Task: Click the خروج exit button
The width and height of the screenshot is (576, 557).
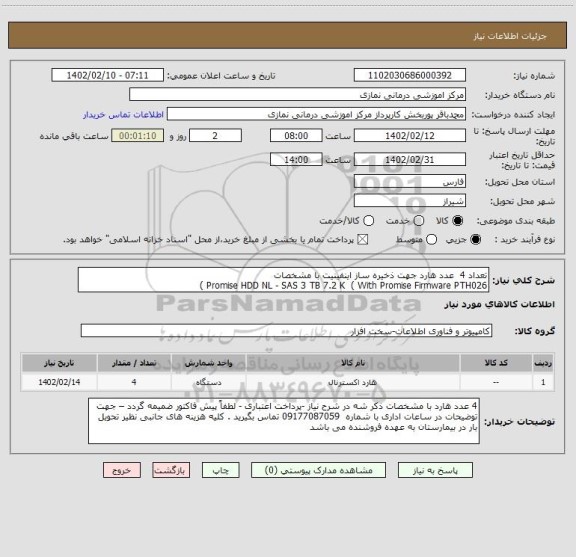Action: coord(122,470)
